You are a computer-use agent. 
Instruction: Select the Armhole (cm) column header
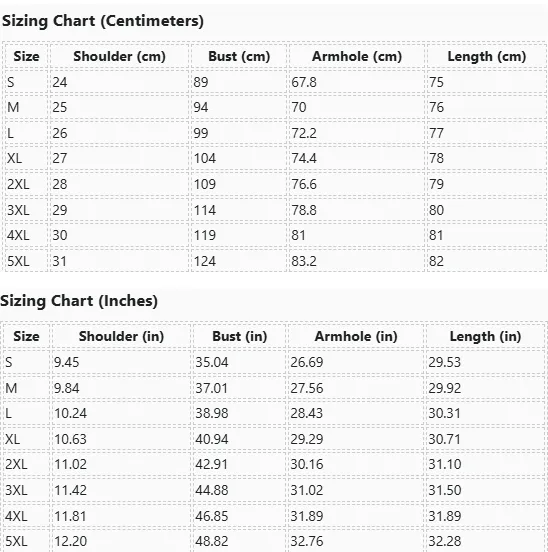357,56
